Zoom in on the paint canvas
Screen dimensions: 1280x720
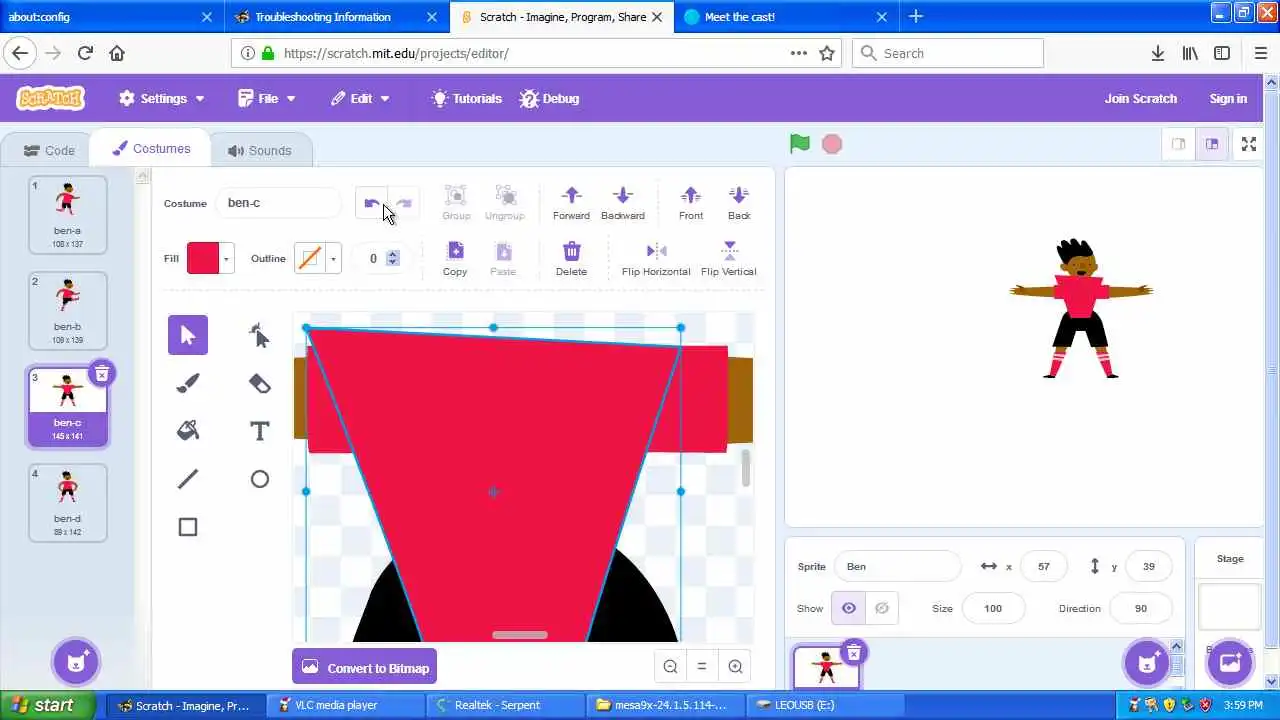[x=735, y=667]
